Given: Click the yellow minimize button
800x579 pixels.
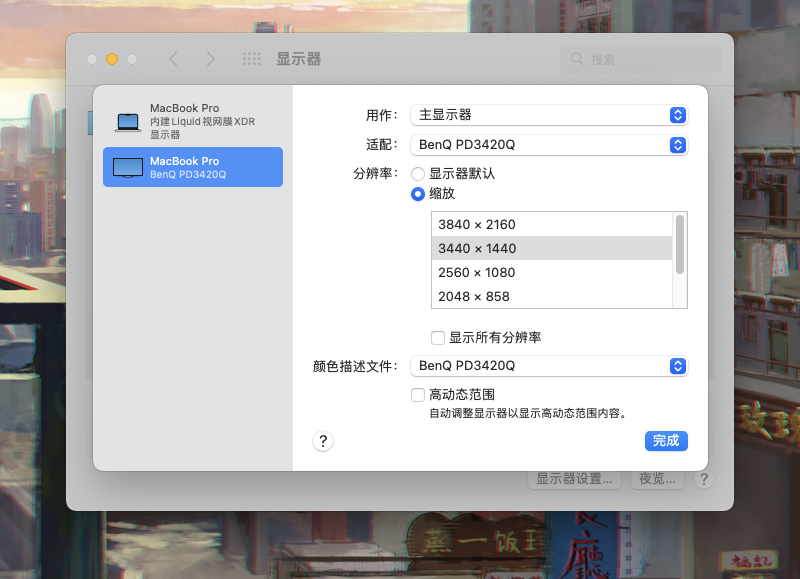Looking at the screenshot, I should click(x=112, y=59).
